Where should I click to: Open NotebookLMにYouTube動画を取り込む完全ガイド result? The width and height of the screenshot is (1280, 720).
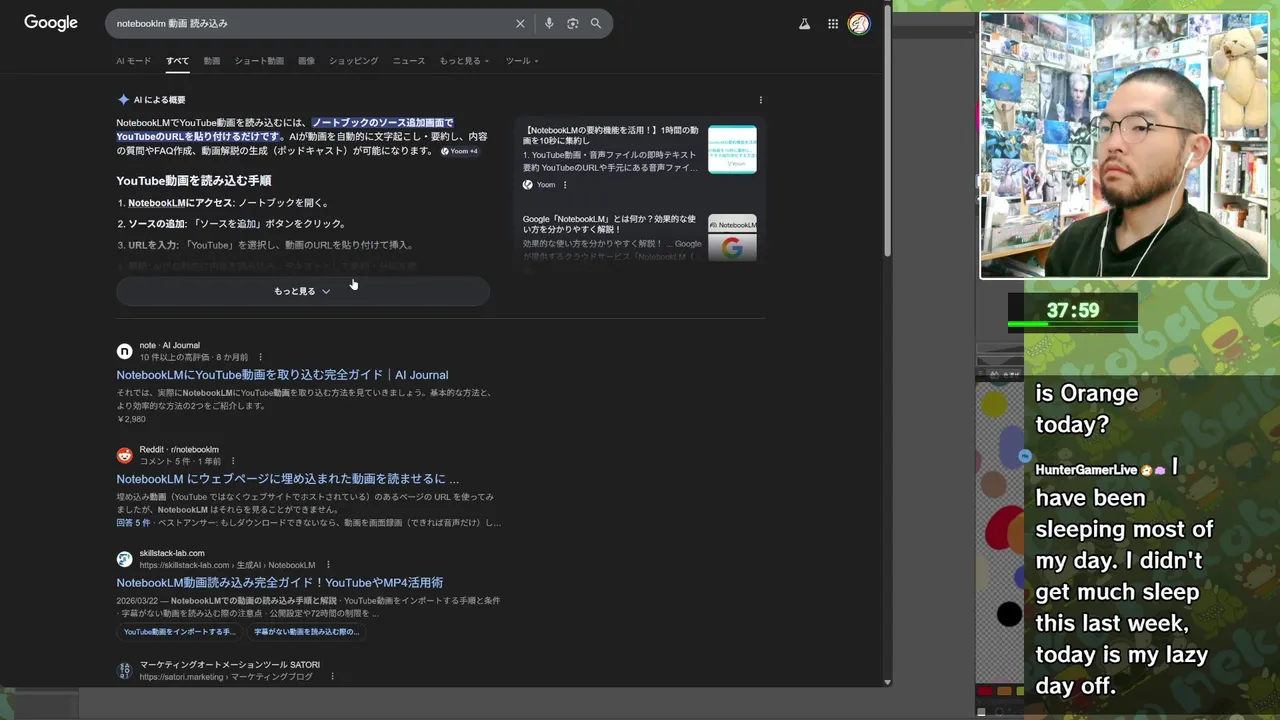click(282, 375)
